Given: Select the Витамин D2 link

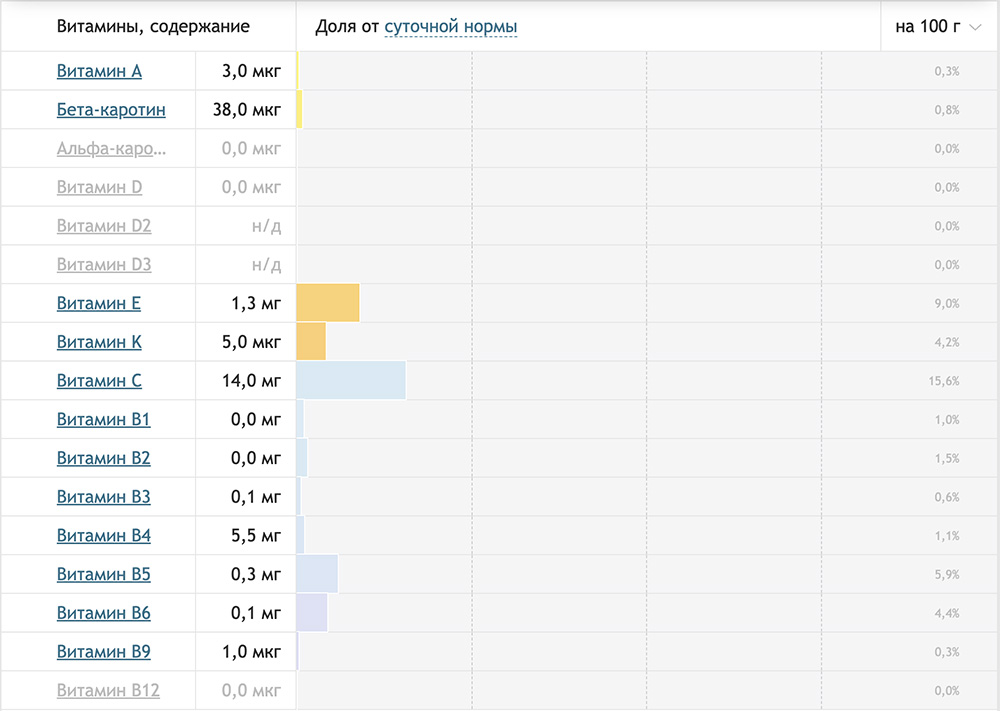Looking at the screenshot, I should coord(104,226).
